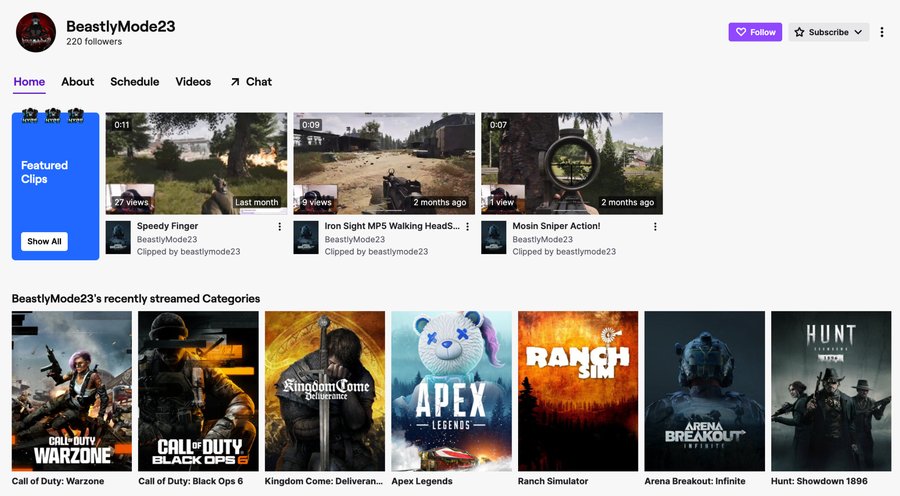Viewport: 900px width, 496px height.
Task: Pop out the Chat link
Action: [250, 82]
